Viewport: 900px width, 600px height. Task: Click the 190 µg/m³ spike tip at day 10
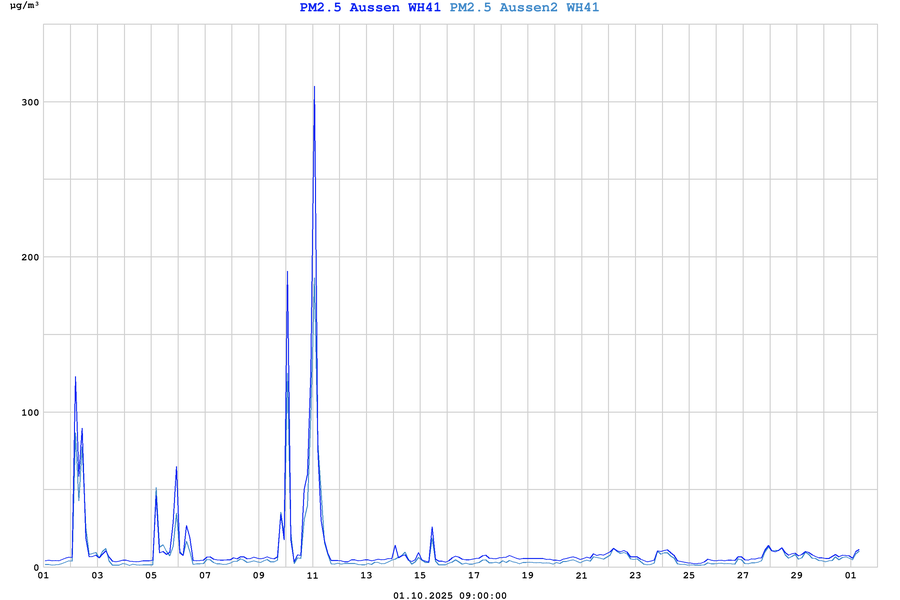click(287, 272)
